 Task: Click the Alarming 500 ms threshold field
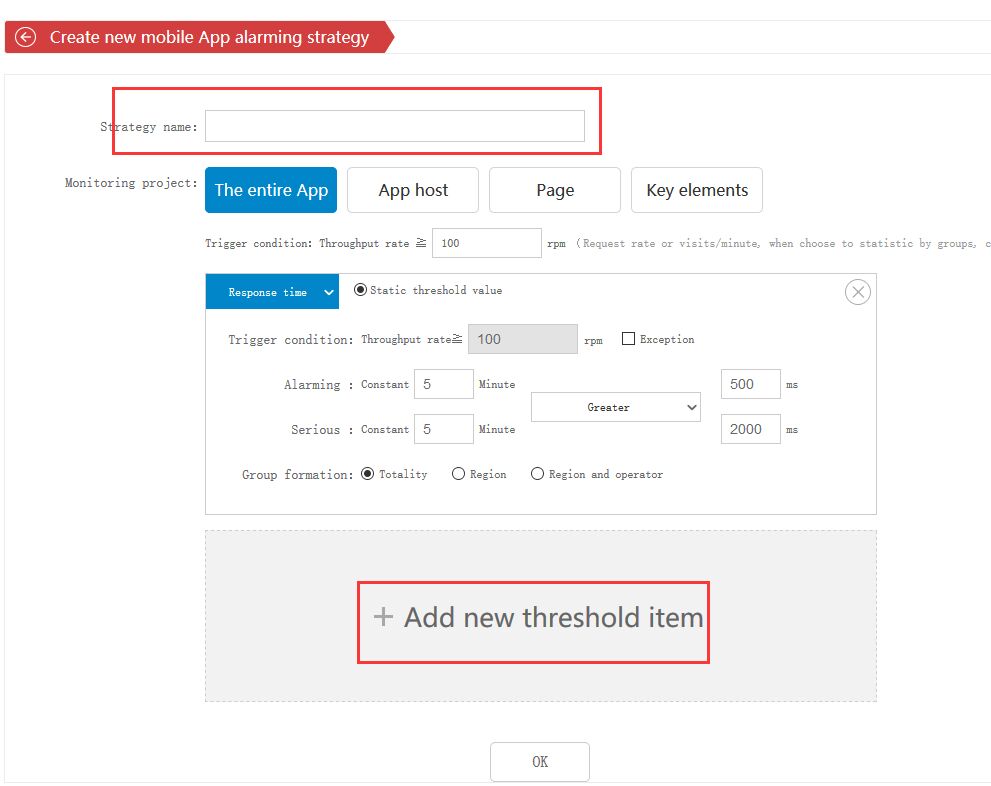click(750, 384)
